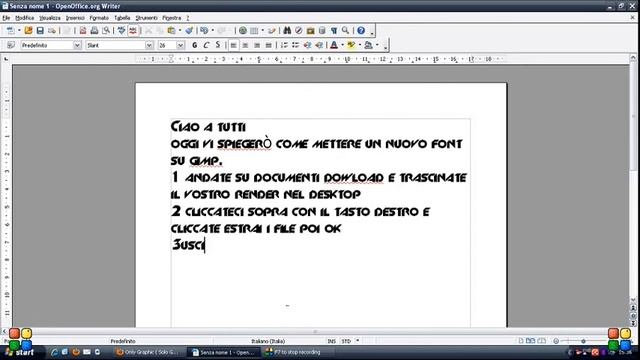640x360 pixels.
Task: Open the Formato menu
Action: point(99,18)
